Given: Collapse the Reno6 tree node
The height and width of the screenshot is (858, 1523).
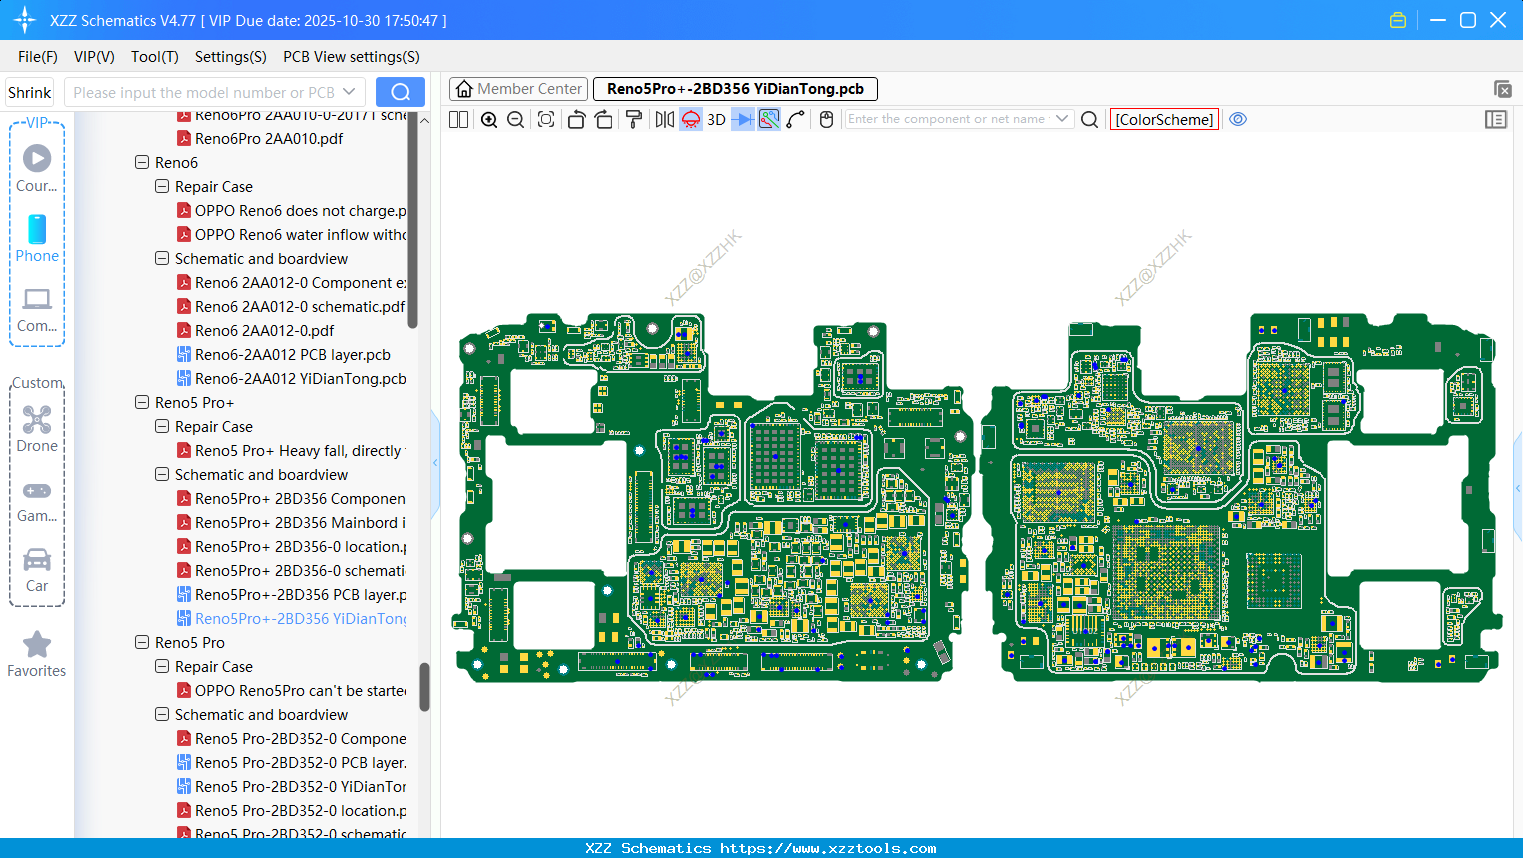Looking at the screenshot, I should (x=142, y=163).
